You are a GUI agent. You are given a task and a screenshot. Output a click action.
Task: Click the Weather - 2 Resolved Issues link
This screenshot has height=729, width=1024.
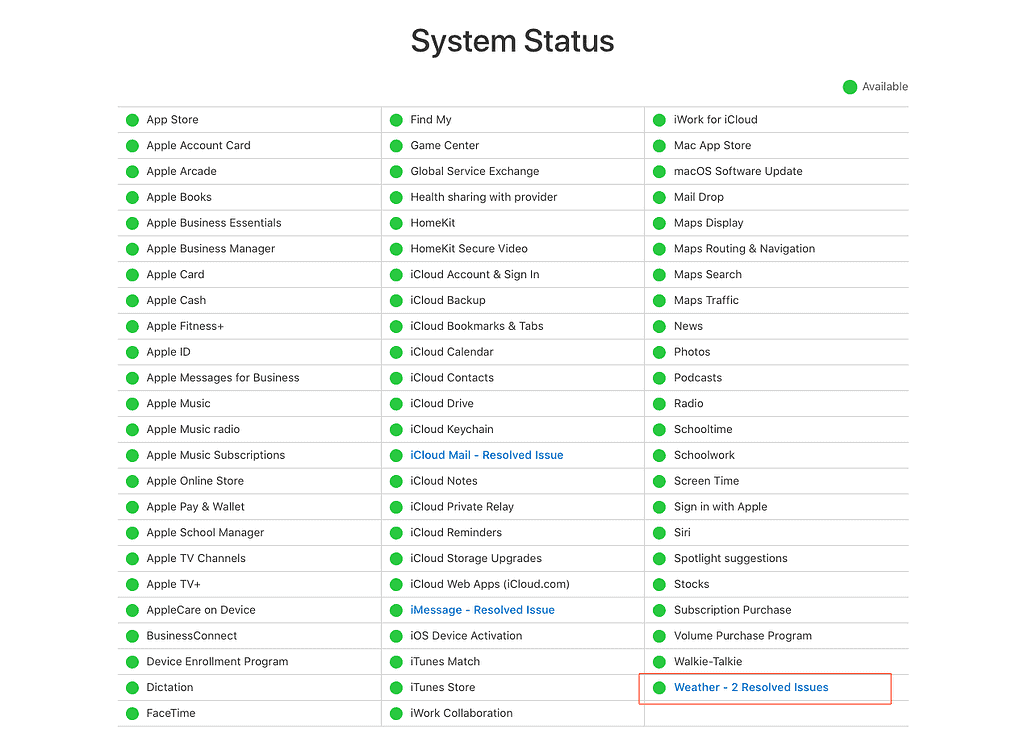tap(750, 687)
